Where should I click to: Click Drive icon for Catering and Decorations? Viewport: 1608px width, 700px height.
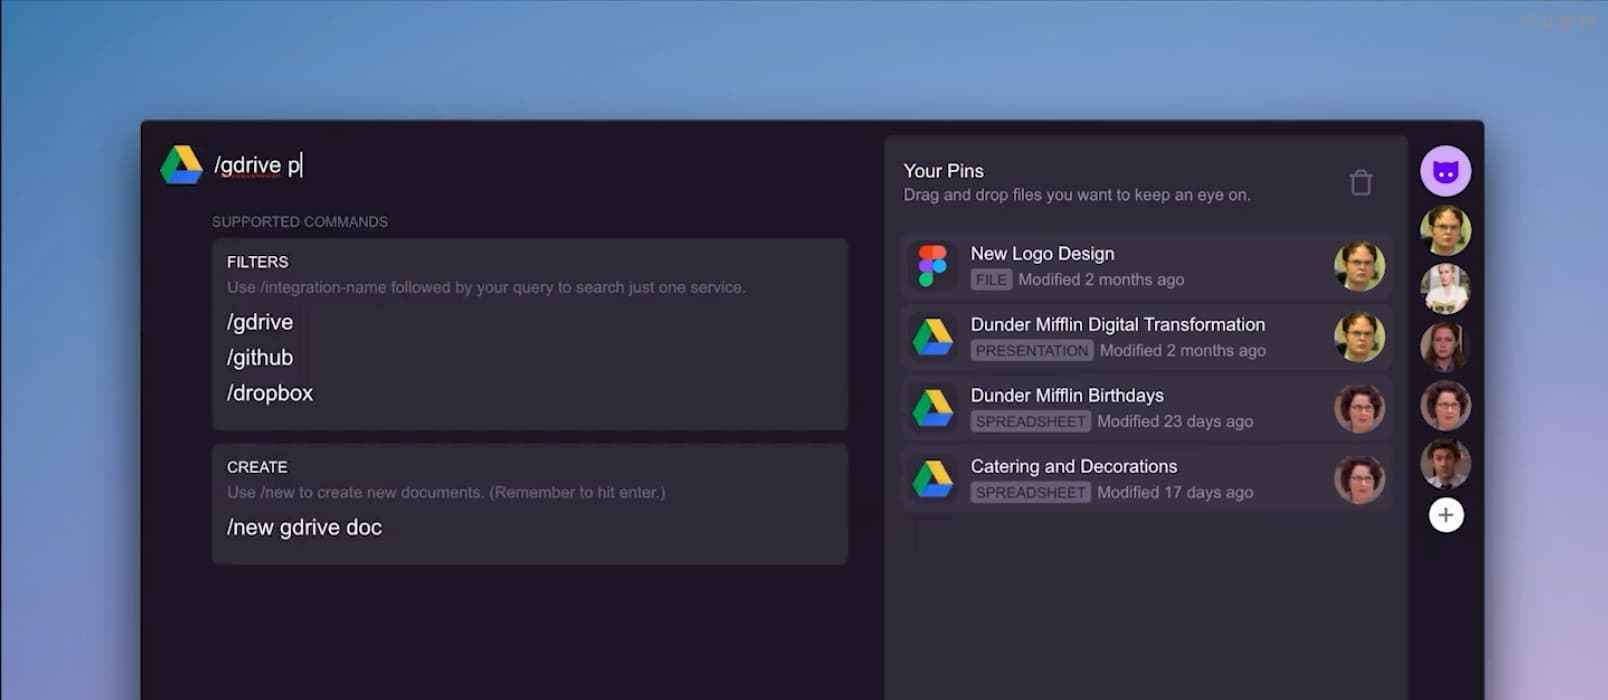pyautogui.click(x=932, y=480)
